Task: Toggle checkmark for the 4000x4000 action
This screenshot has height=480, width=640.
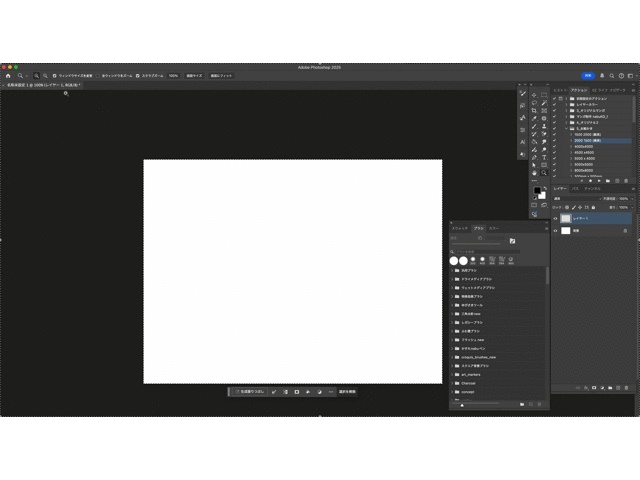Action: click(554, 147)
